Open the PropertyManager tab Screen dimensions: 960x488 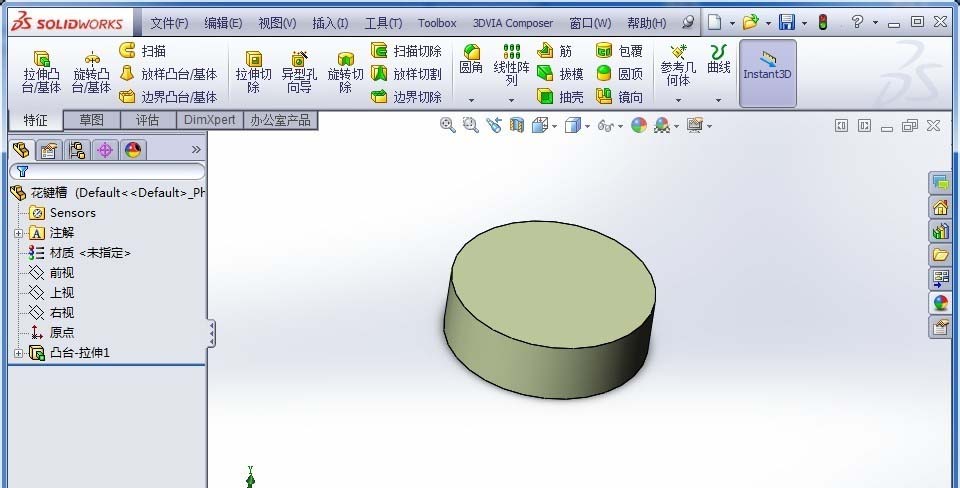[x=48, y=149]
